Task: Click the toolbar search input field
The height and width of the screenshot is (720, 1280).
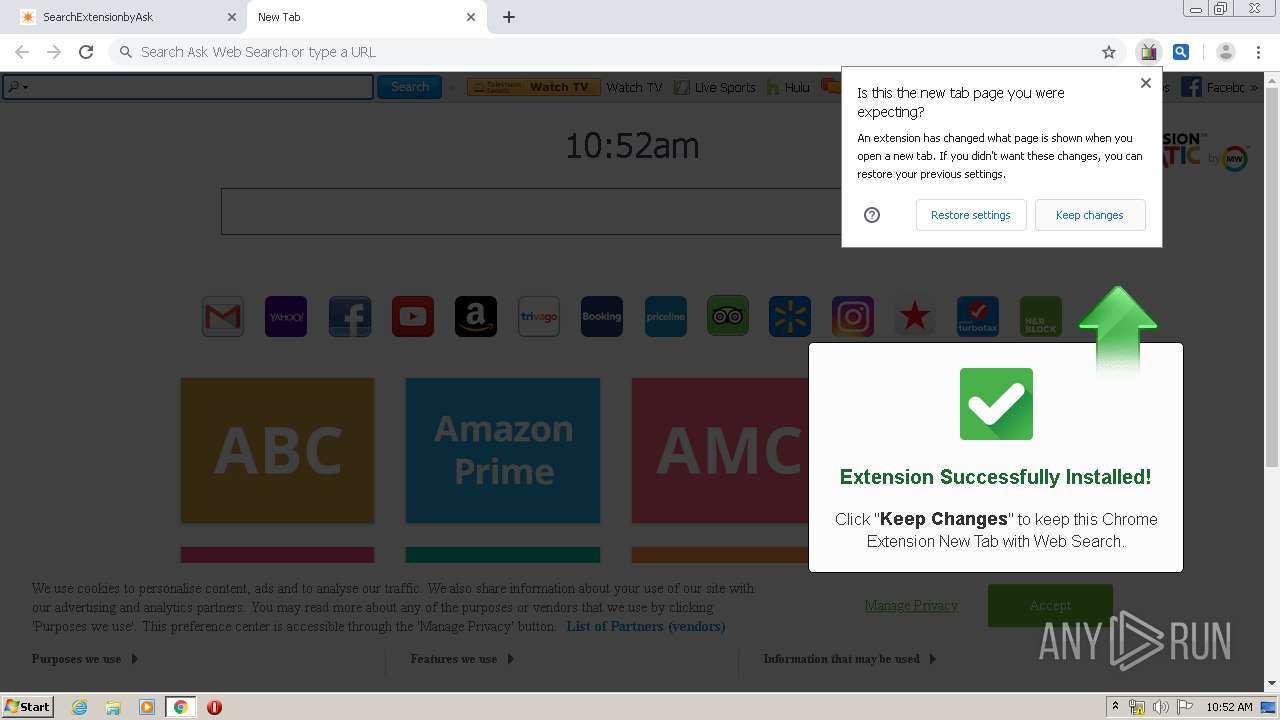Action: (188, 87)
